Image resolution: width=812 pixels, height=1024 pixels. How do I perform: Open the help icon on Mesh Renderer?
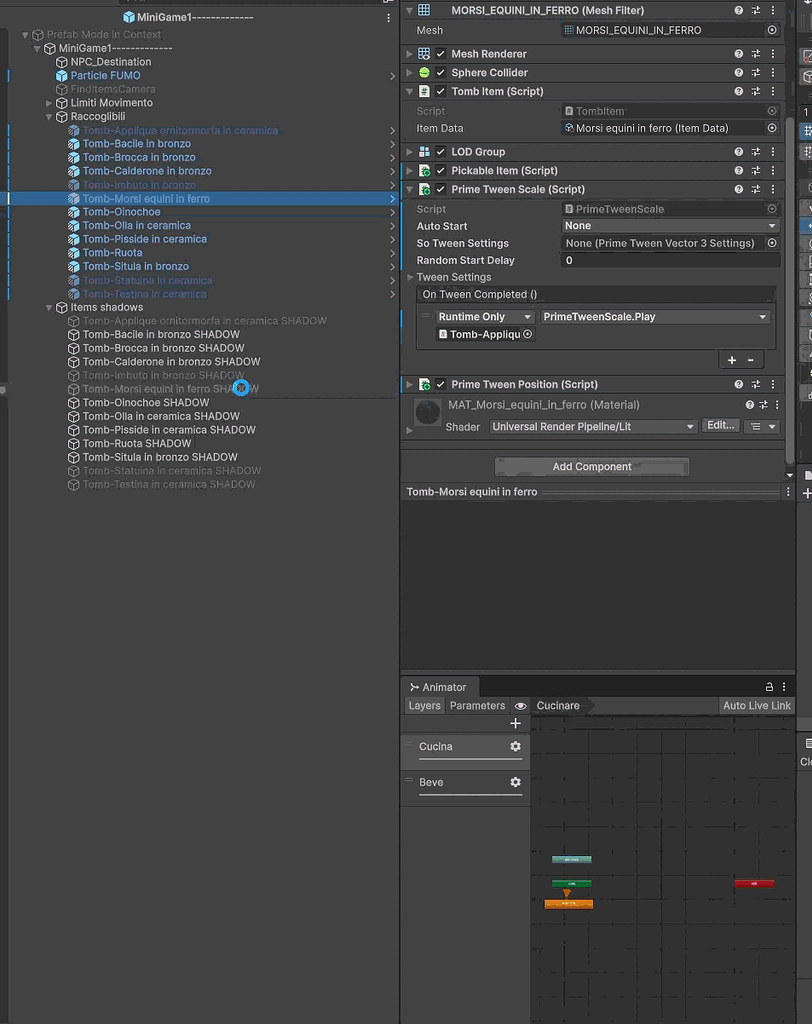coord(736,53)
